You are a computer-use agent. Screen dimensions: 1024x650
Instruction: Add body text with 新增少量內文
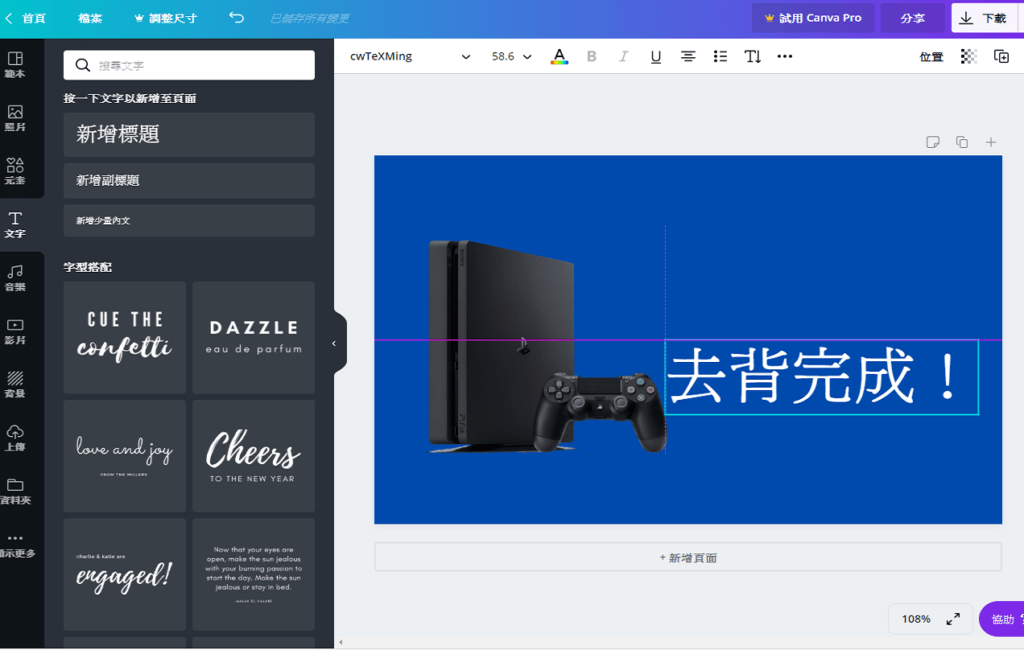click(x=189, y=221)
